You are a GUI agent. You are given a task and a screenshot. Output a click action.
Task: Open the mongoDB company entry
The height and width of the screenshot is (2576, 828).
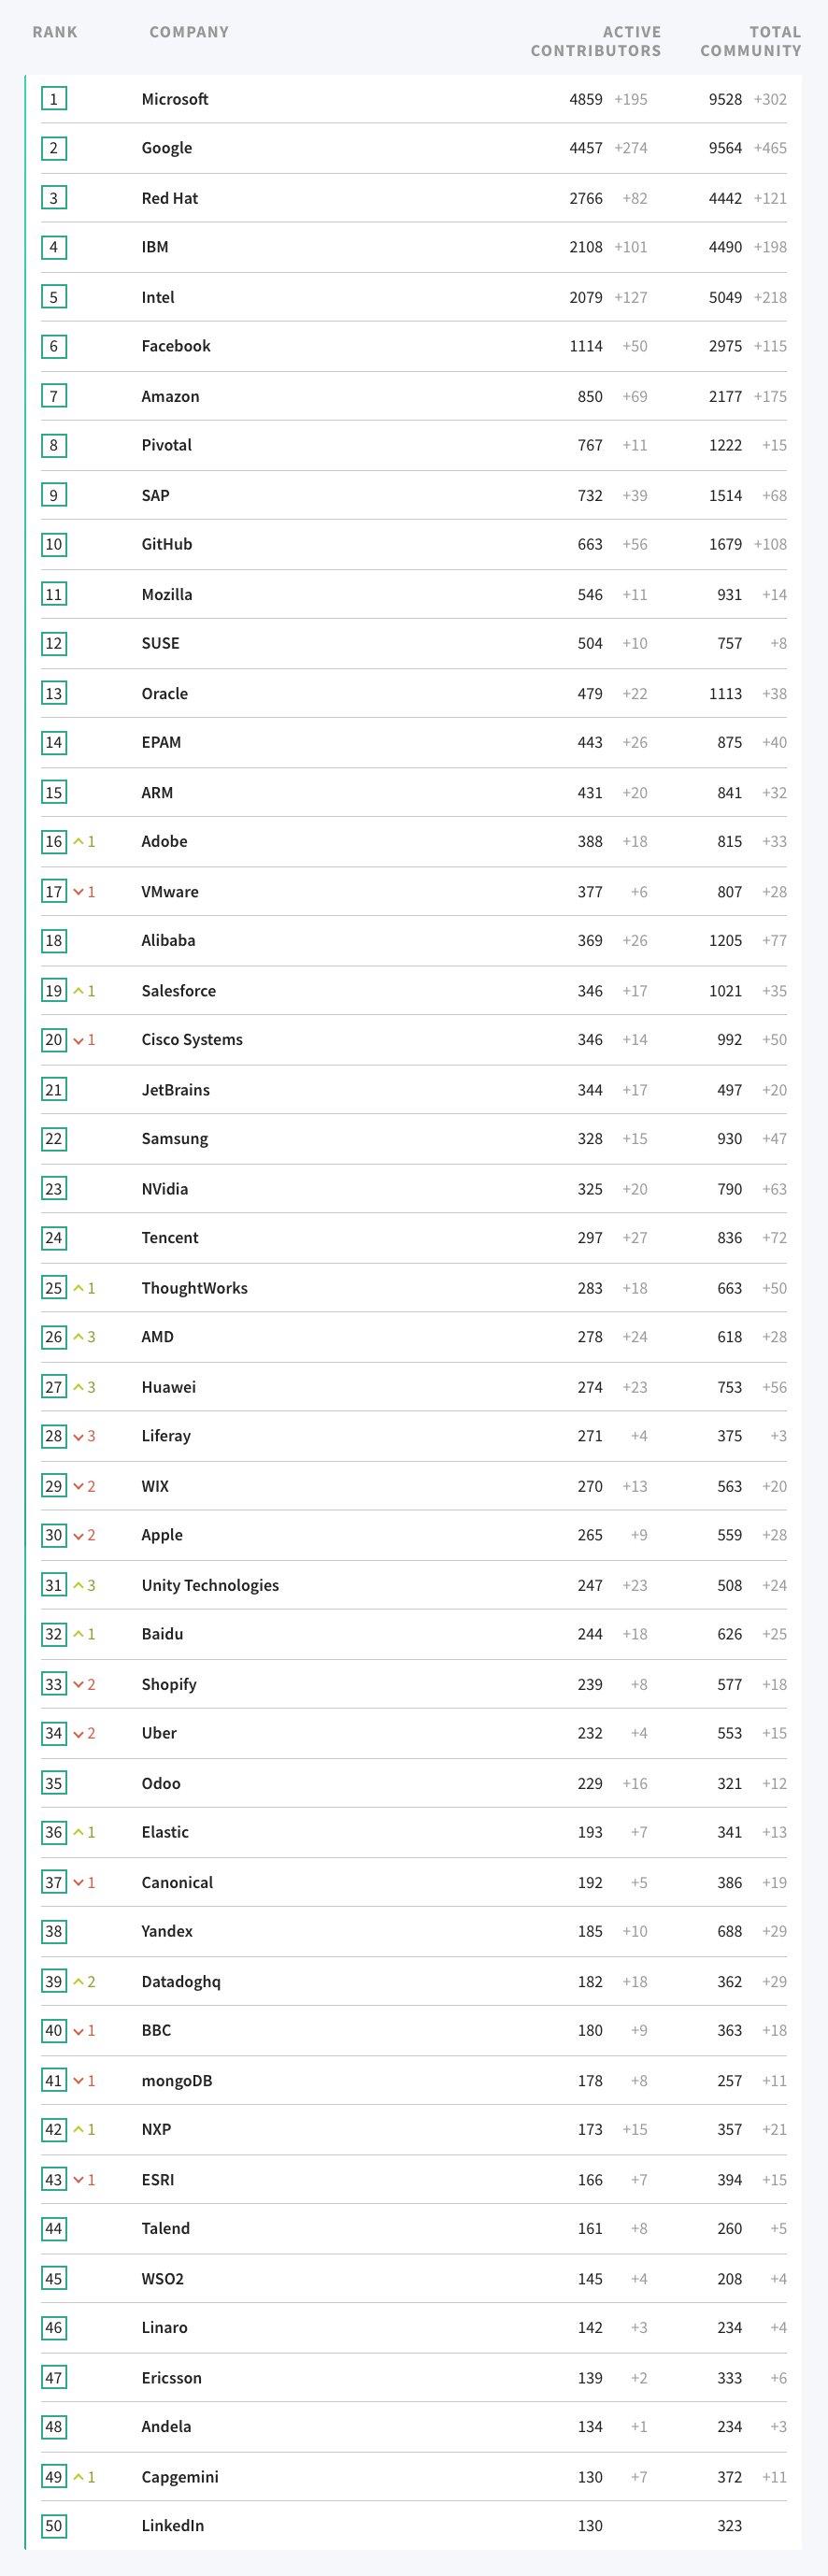point(176,2080)
